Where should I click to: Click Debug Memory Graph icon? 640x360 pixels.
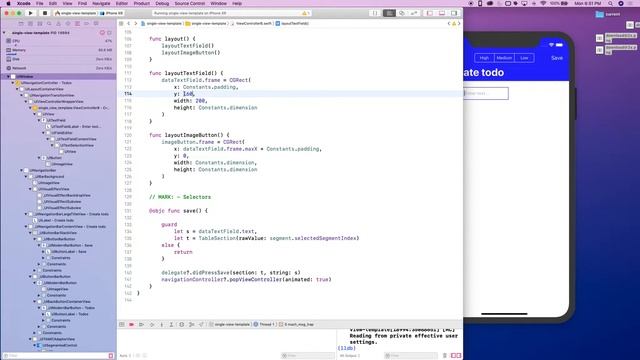[x=191, y=324]
